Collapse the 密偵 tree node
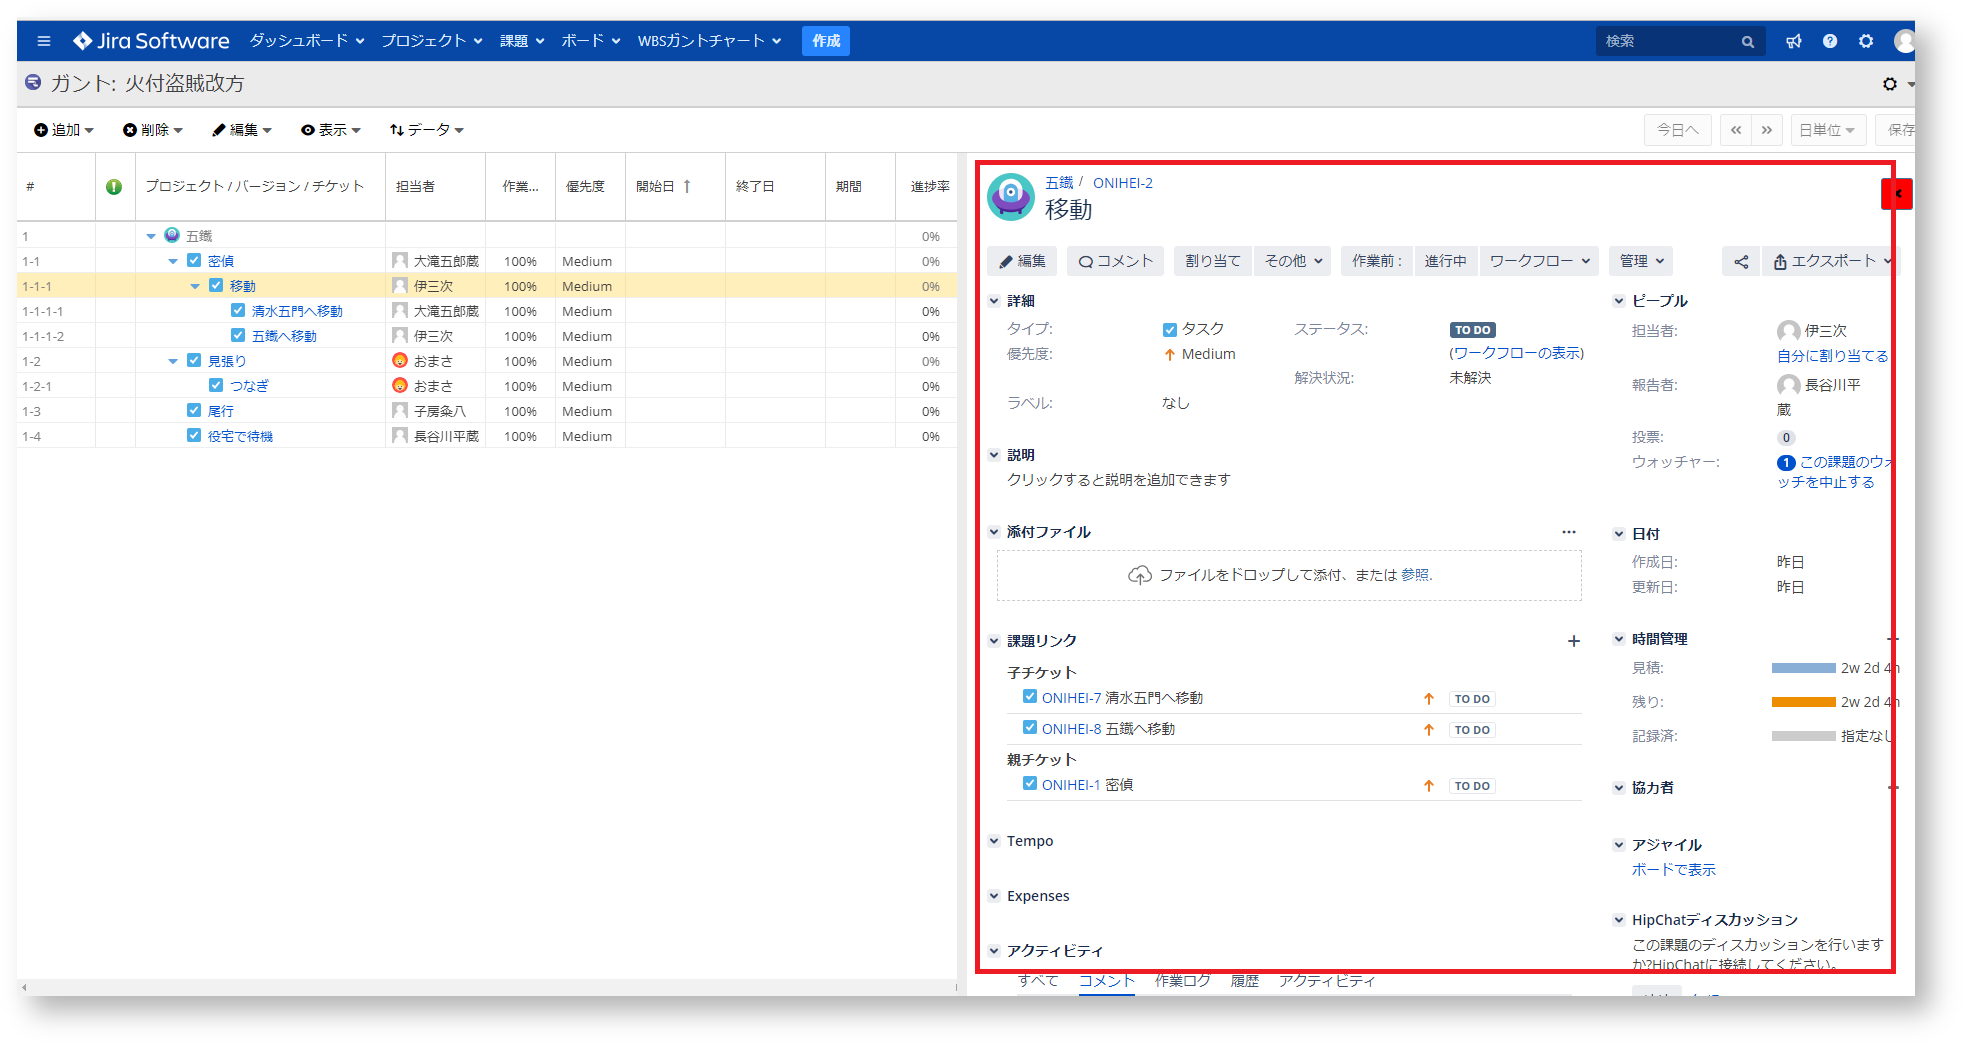This screenshot has width=1963, height=1044. (x=173, y=261)
